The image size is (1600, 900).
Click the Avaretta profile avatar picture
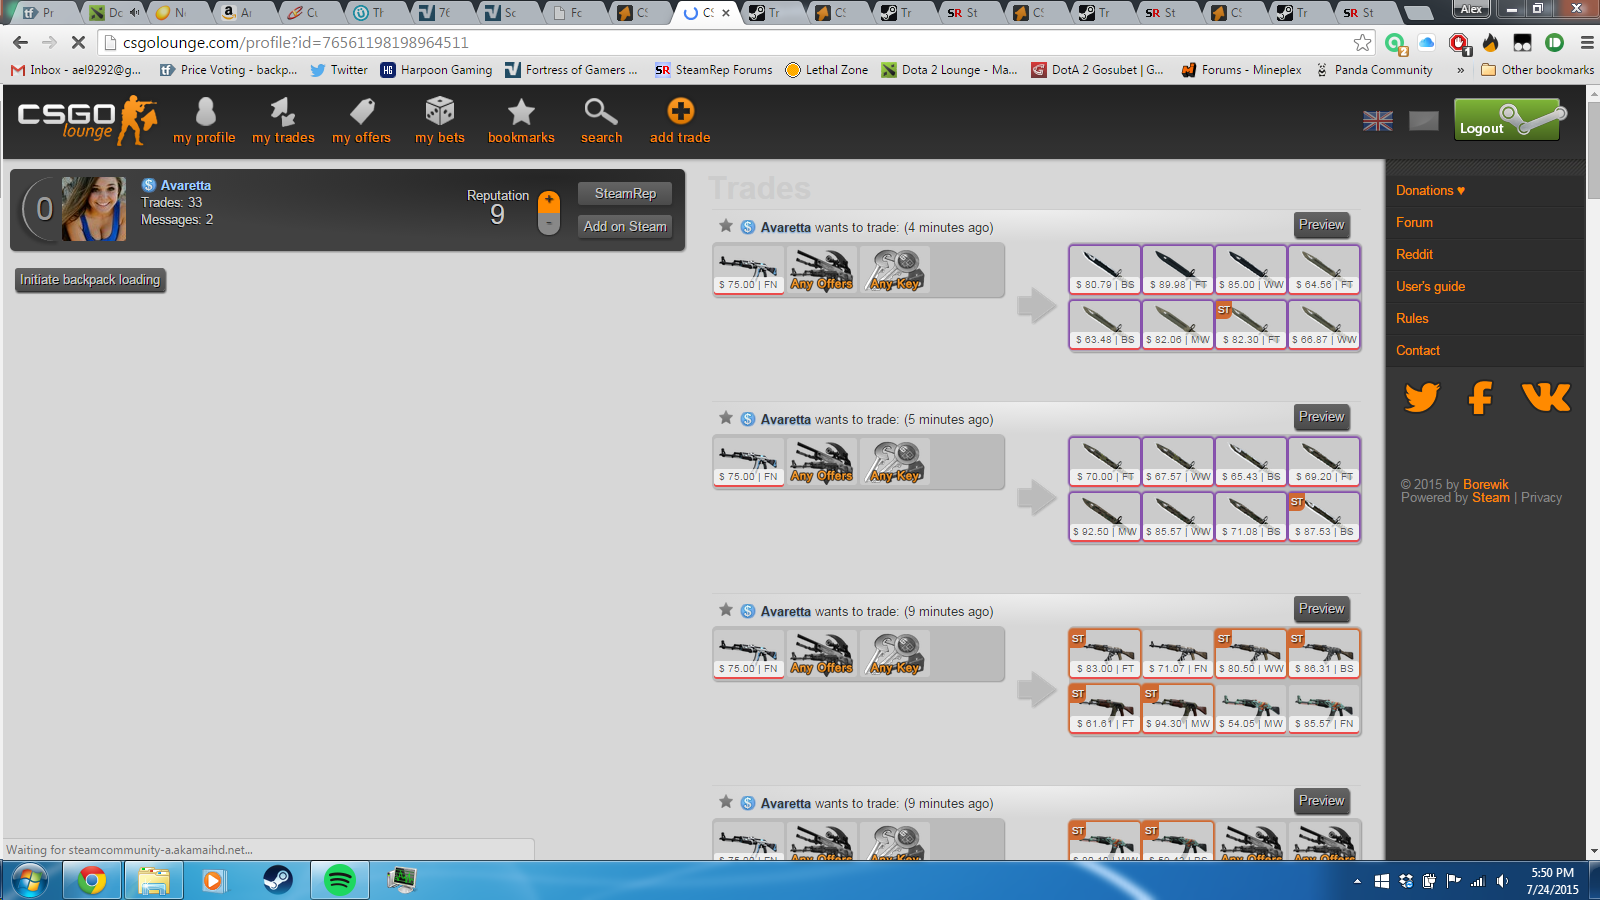click(x=94, y=209)
